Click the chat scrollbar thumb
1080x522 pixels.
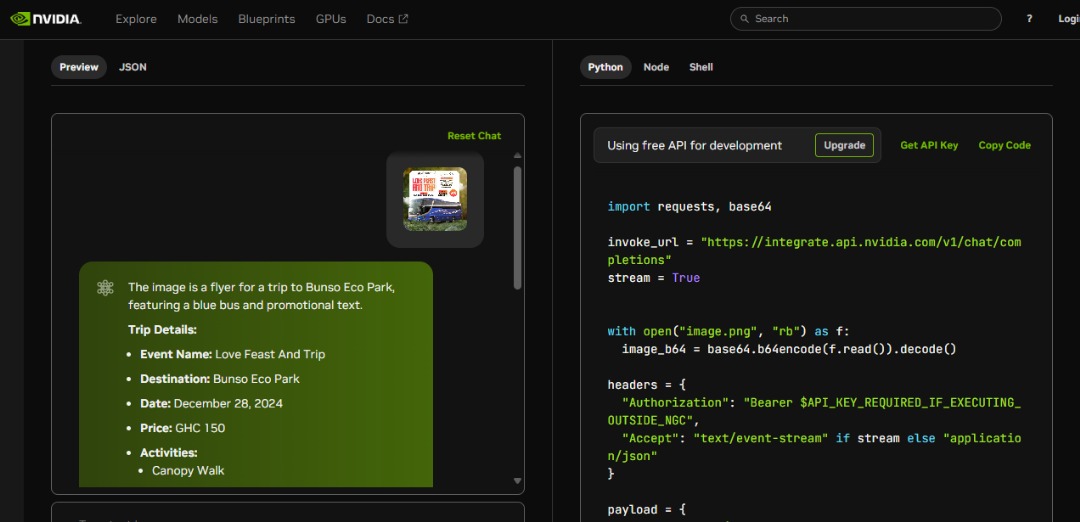(x=517, y=227)
